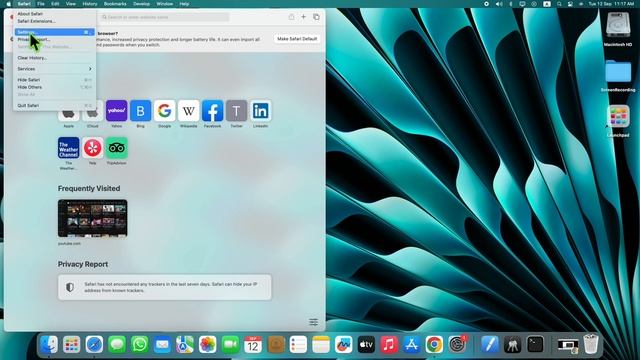The height and width of the screenshot is (360, 640).
Task: Open the Facebook favorite tile
Action: pyautogui.click(x=213, y=111)
